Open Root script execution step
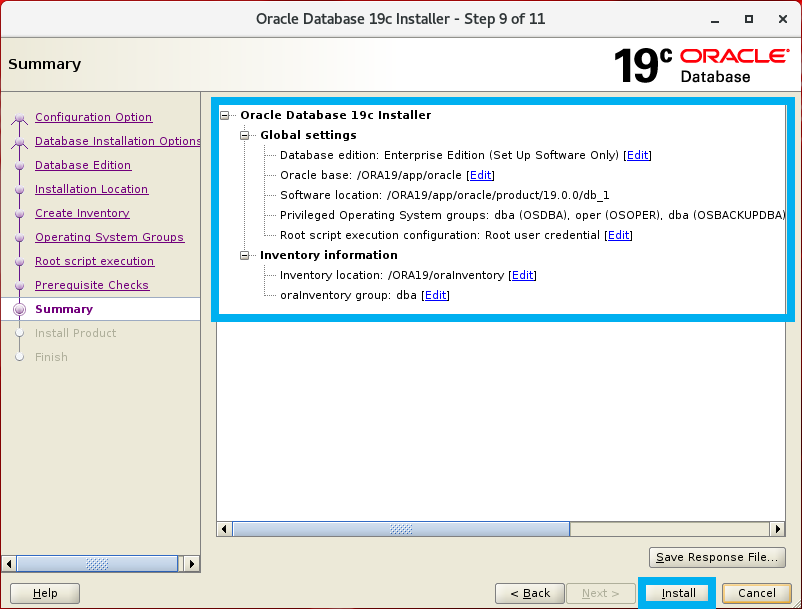Image resolution: width=802 pixels, height=609 pixels. coord(95,261)
